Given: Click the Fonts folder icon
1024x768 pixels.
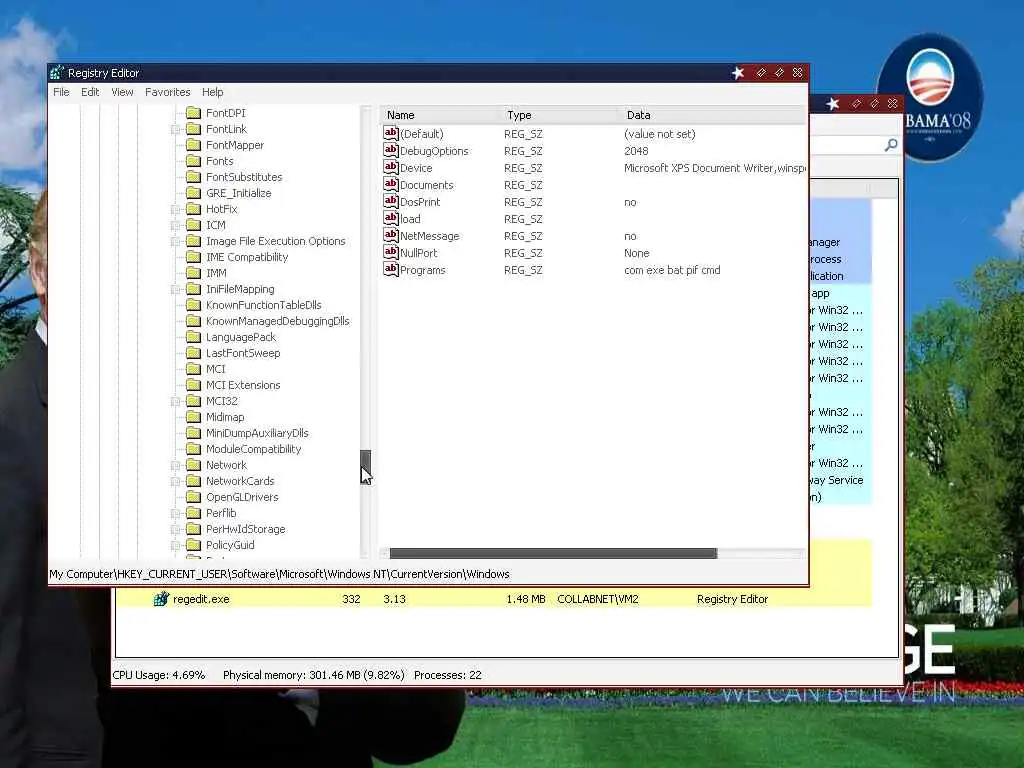Looking at the screenshot, I should coord(193,161).
